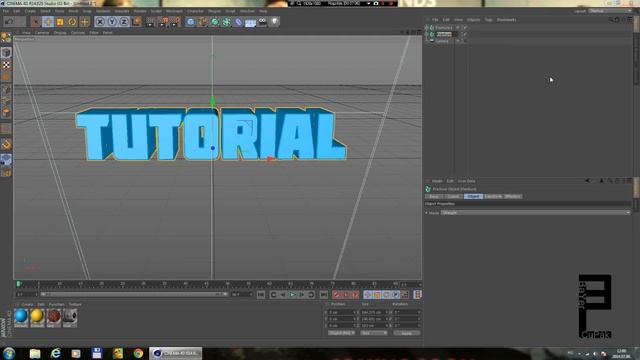
Task: Open the Mode dropdown in Object Properties
Action: tap(536, 213)
